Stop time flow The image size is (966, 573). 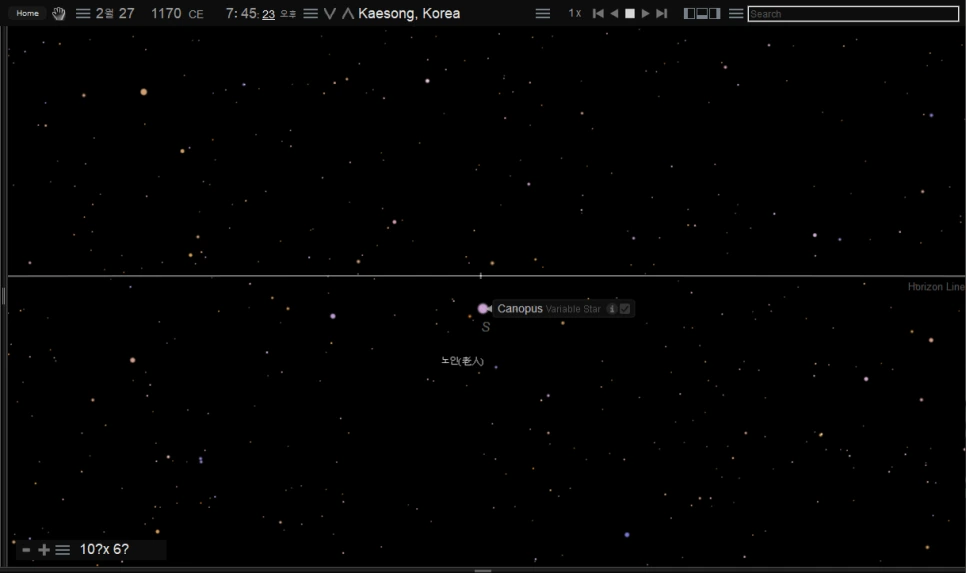[630, 14]
